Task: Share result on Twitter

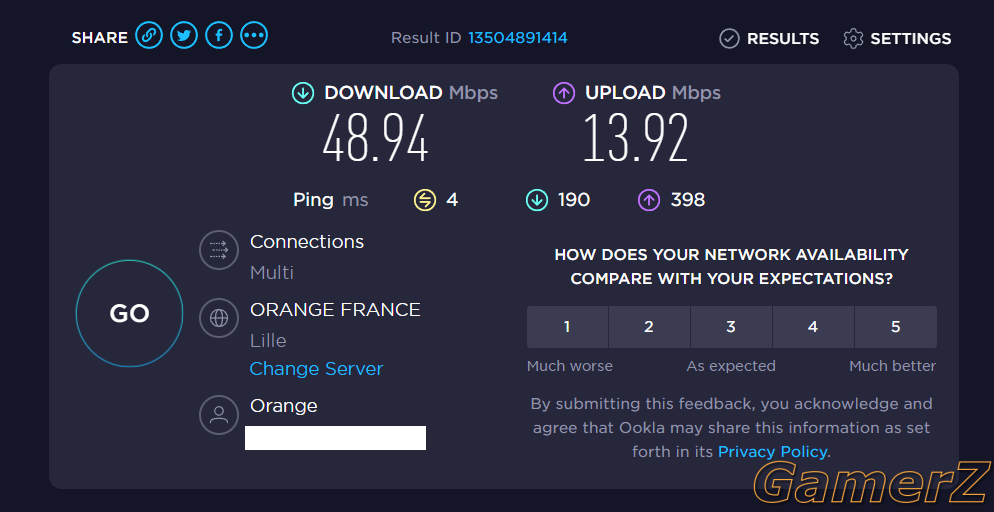Action: pyautogui.click(x=184, y=35)
